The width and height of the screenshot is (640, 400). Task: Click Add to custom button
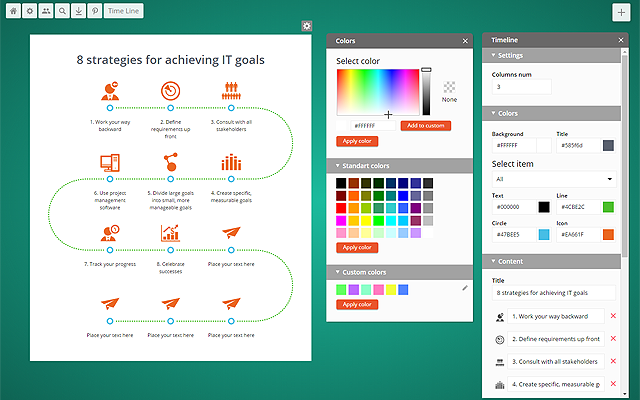pos(426,126)
